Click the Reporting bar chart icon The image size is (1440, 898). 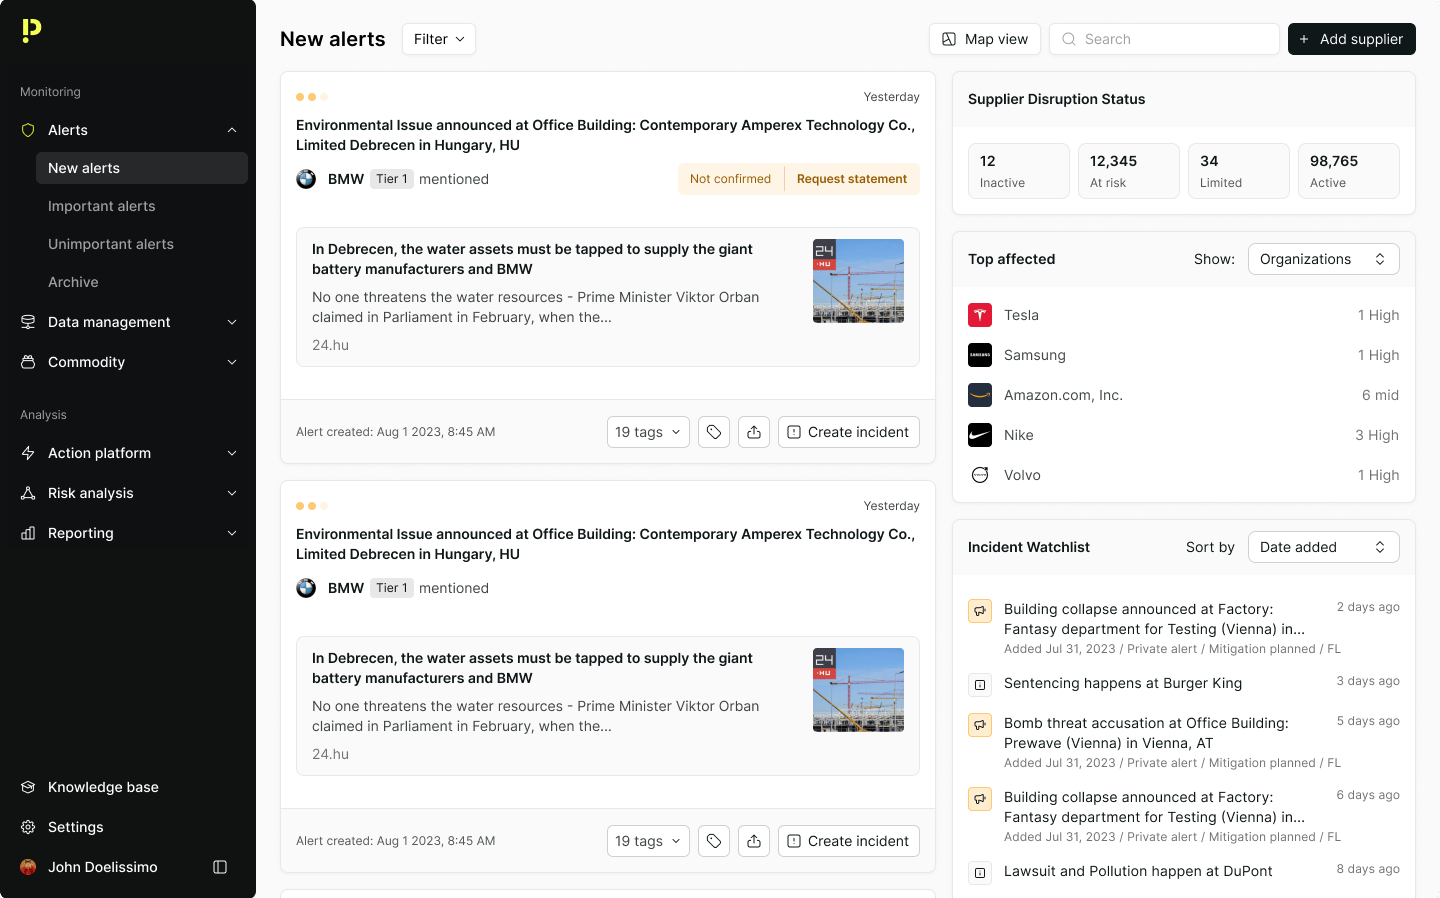pos(28,533)
